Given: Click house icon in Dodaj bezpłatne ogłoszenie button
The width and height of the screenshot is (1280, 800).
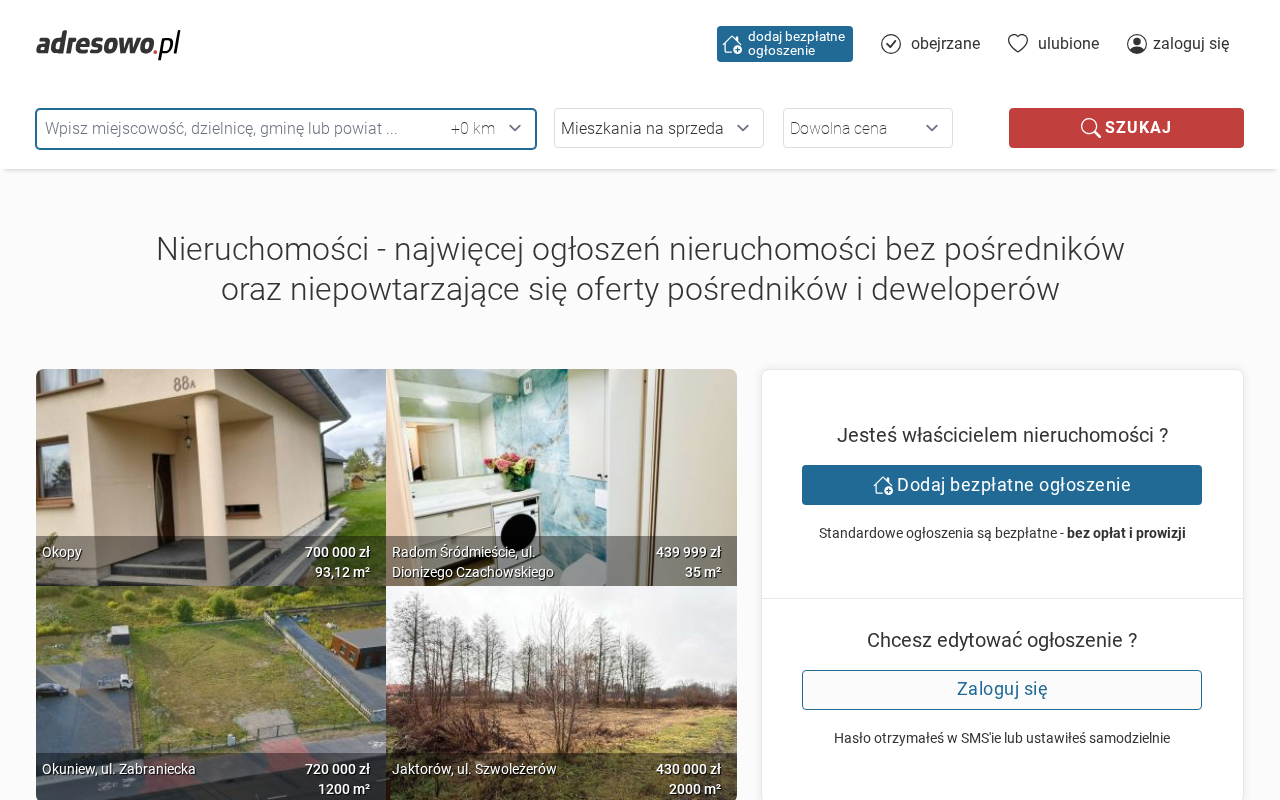Looking at the screenshot, I should pos(883,485).
